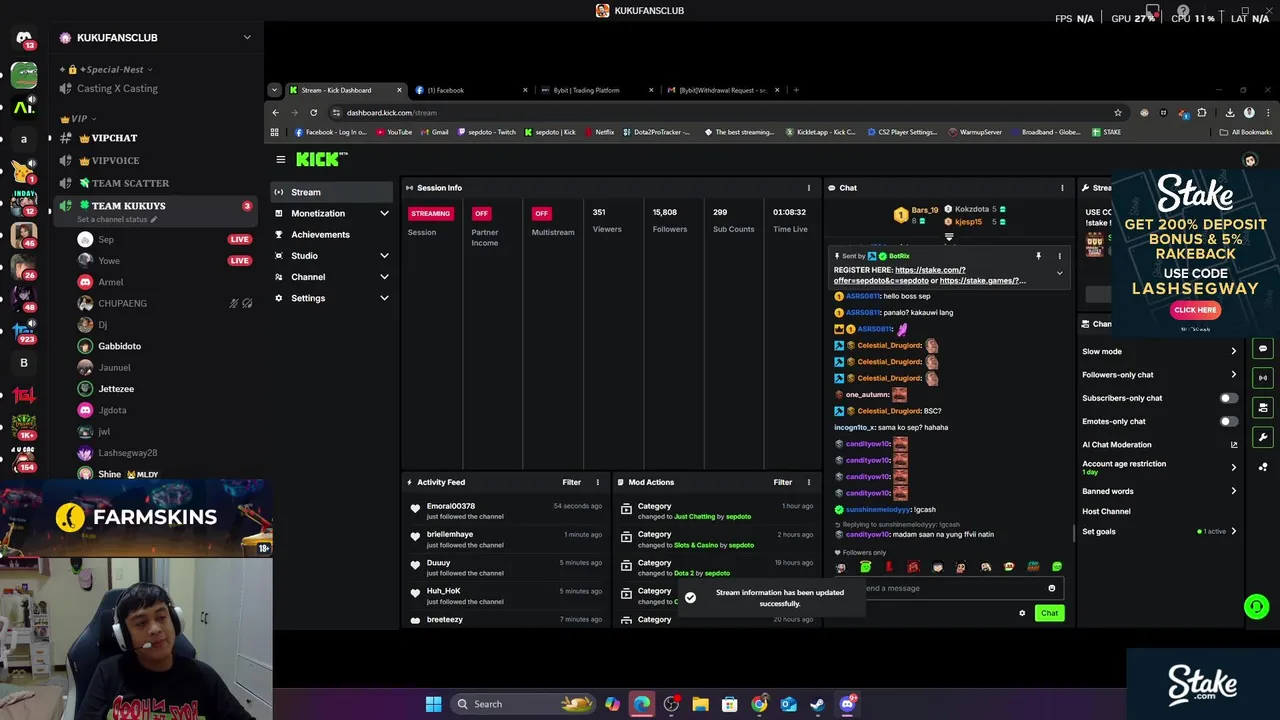Click Stake ad CLICK HERE button
The width and height of the screenshot is (1280, 720).
(x=1195, y=310)
